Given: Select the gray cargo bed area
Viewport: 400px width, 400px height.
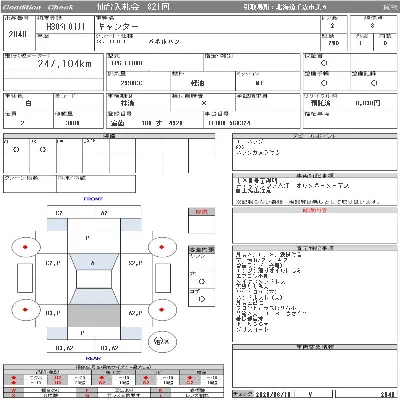Looking at the screenshot, I should point(94,316).
